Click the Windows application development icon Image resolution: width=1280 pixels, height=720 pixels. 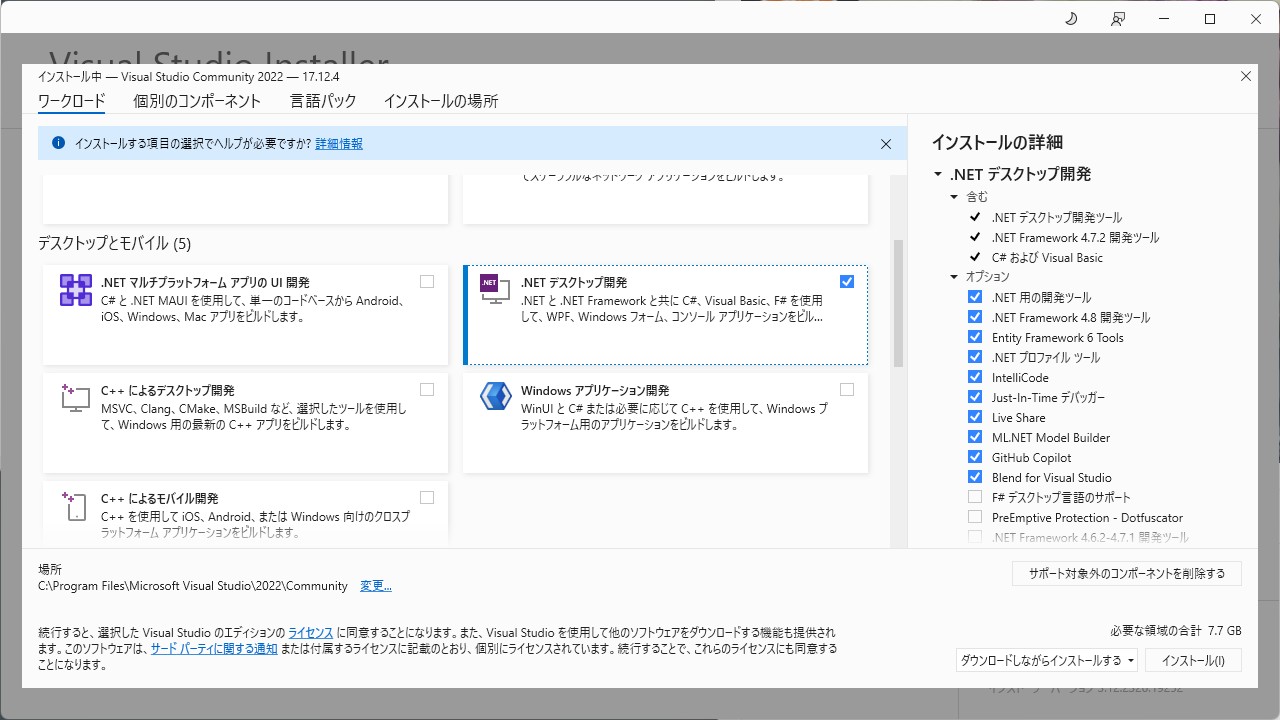pos(495,396)
